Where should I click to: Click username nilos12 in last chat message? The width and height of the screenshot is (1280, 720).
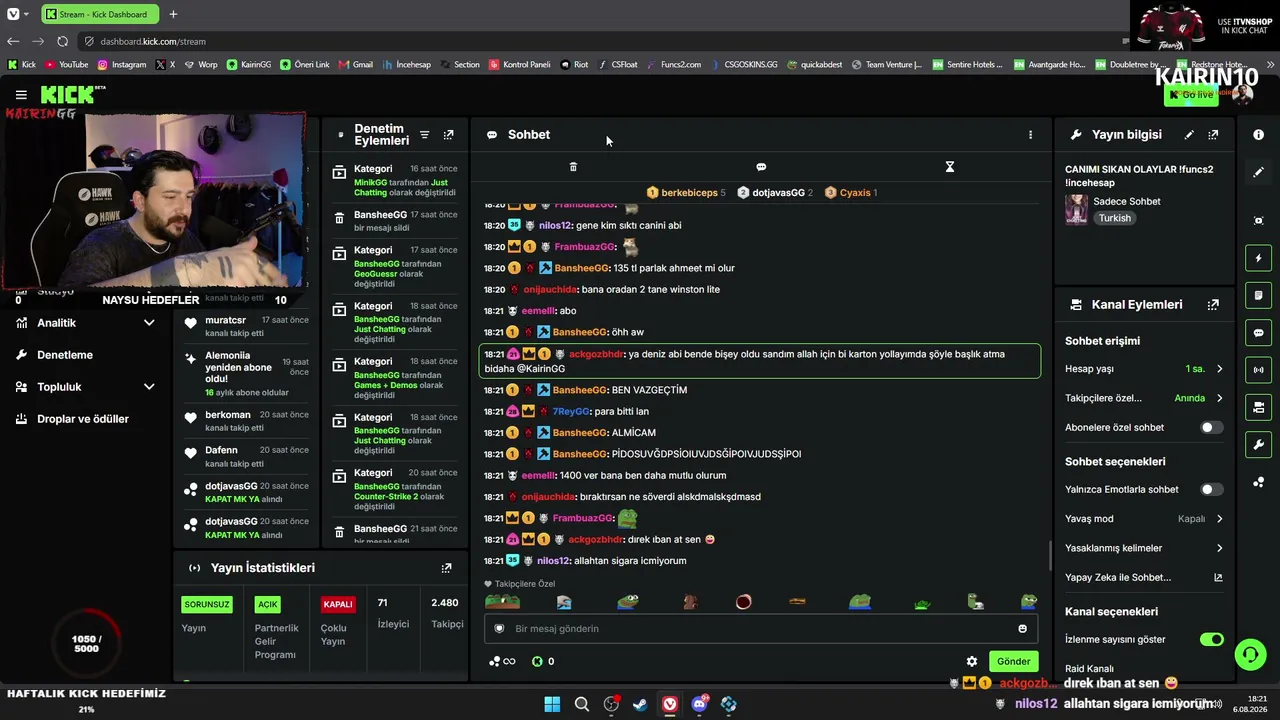point(553,561)
